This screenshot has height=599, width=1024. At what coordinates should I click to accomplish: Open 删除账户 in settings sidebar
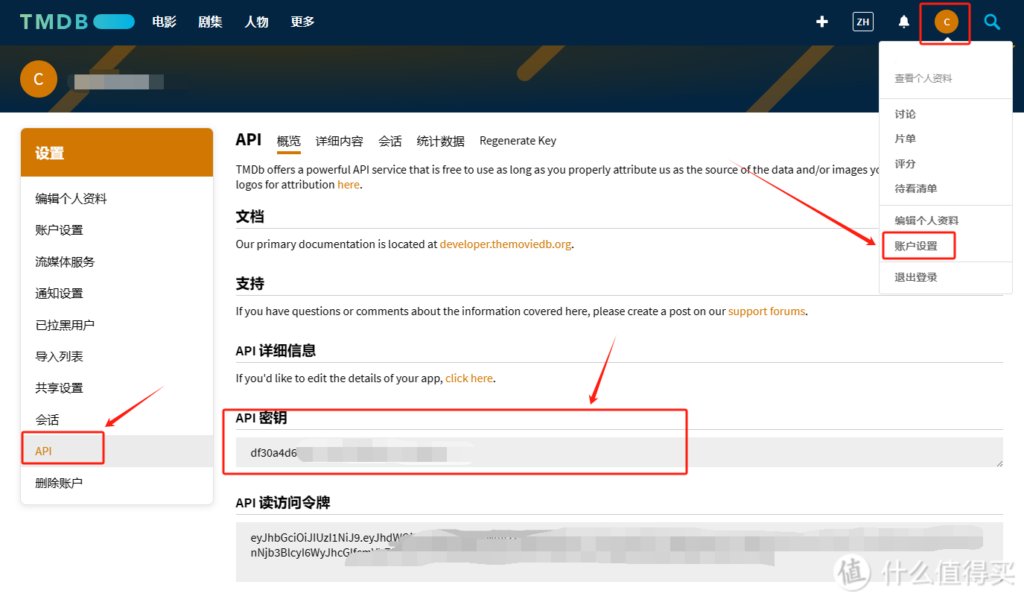[59, 483]
